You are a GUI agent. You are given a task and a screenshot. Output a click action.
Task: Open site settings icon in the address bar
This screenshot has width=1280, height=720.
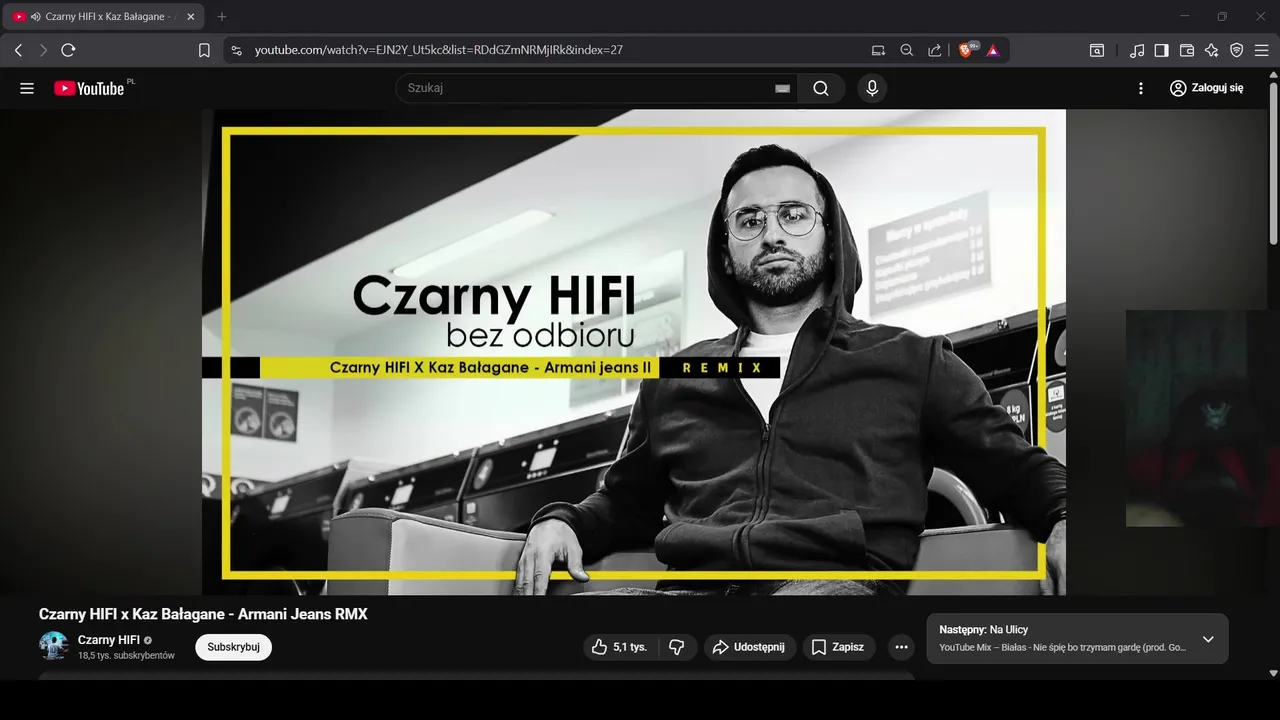click(x=236, y=50)
